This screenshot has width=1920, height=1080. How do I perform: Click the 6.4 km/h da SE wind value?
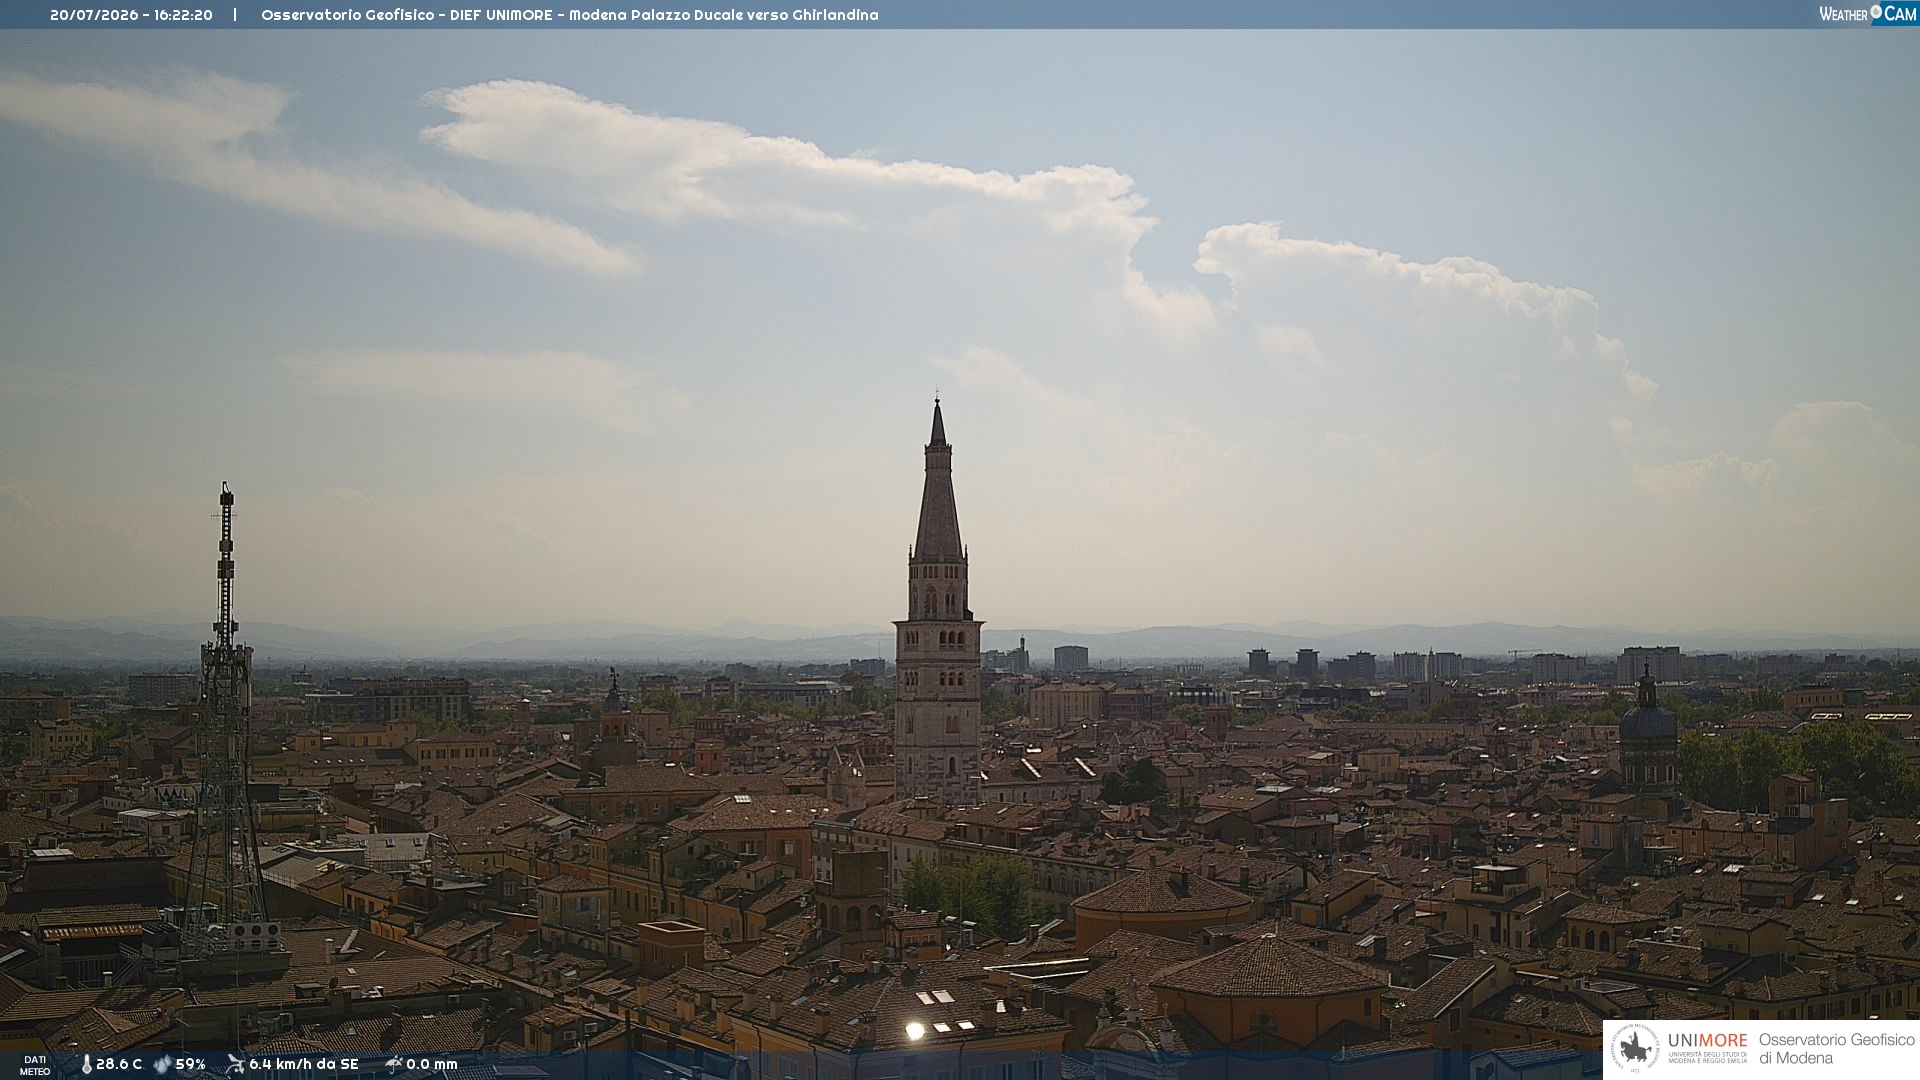[x=304, y=1065]
